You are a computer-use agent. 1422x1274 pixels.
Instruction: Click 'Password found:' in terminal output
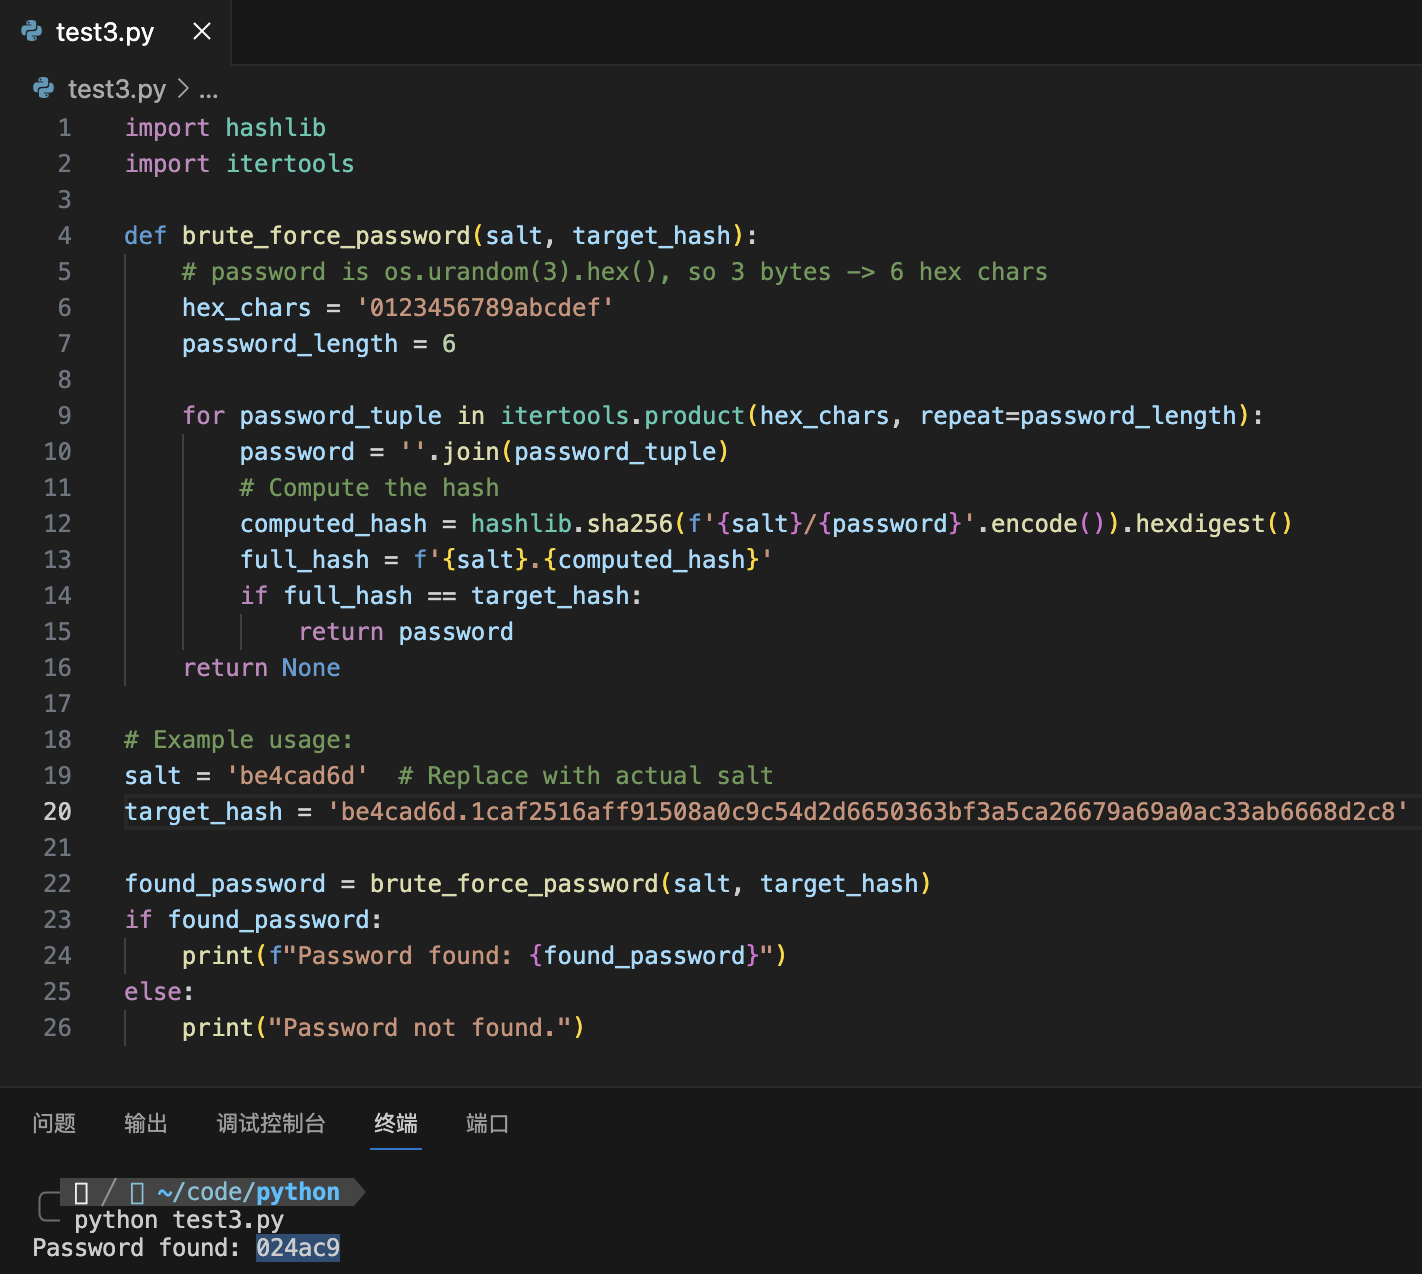[x=137, y=1248]
